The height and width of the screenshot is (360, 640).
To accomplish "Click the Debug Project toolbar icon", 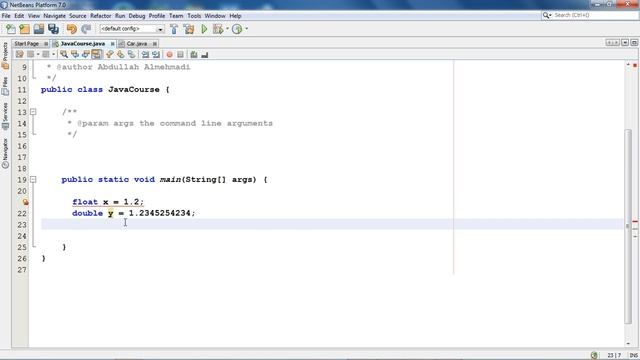I will pyautogui.click(x=218, y=29).
